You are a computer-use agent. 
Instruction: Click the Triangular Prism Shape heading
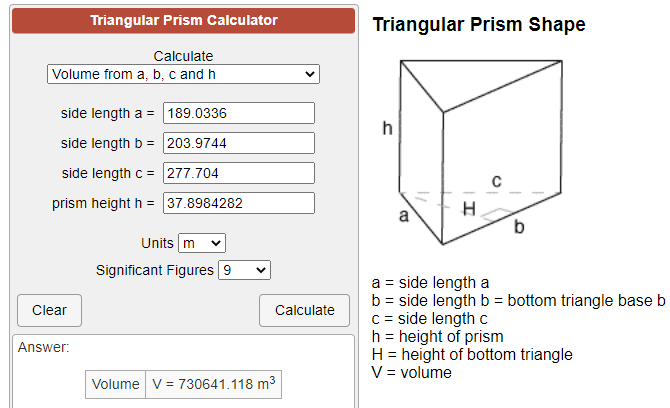pyautogui.click(x=479, y=25)
